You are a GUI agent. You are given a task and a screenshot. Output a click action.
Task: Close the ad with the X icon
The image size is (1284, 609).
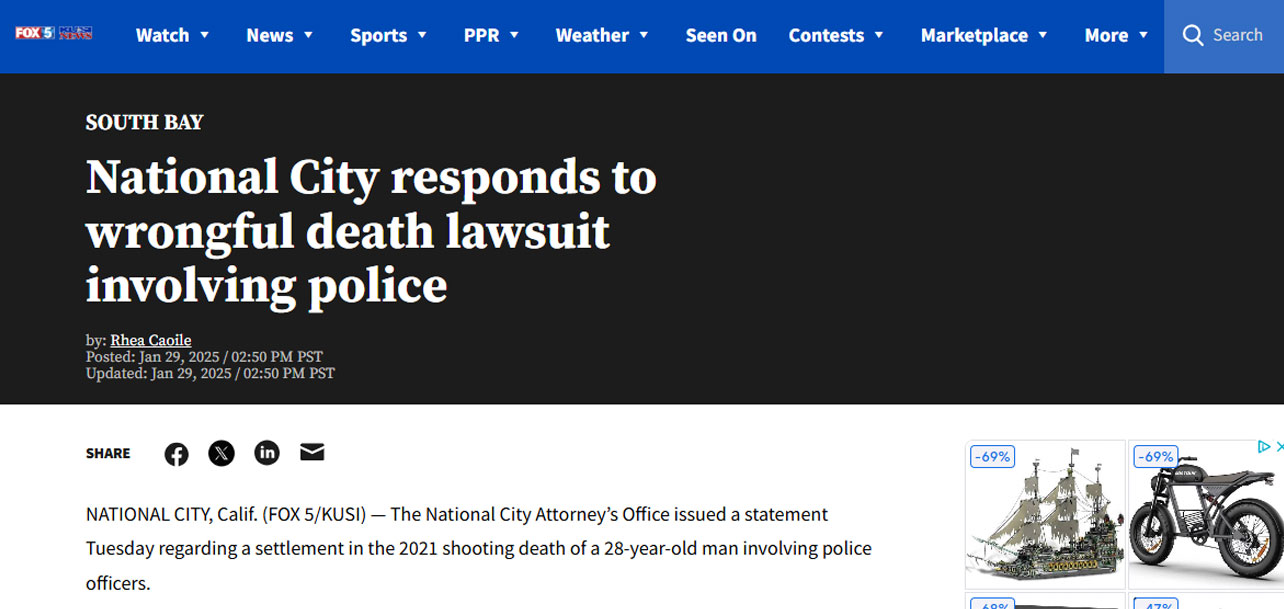1278,447
